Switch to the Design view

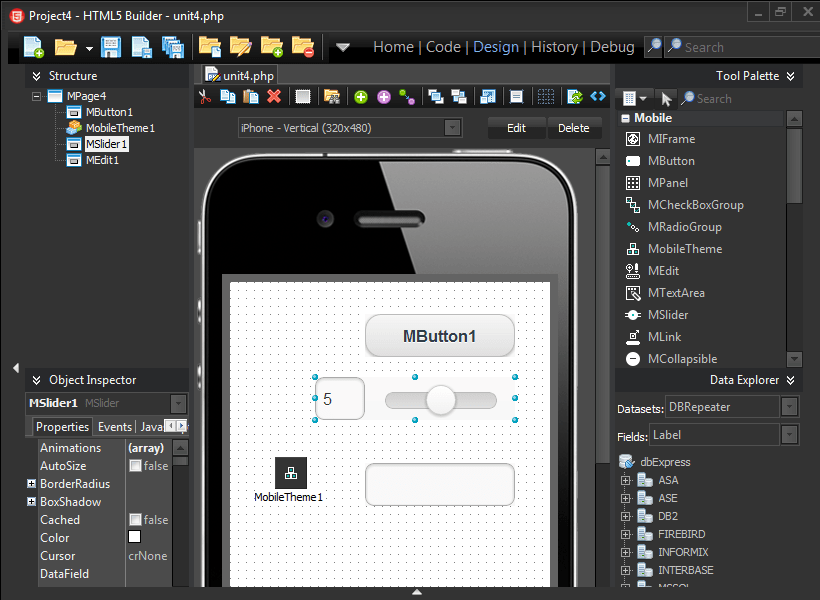coord(496,47)
